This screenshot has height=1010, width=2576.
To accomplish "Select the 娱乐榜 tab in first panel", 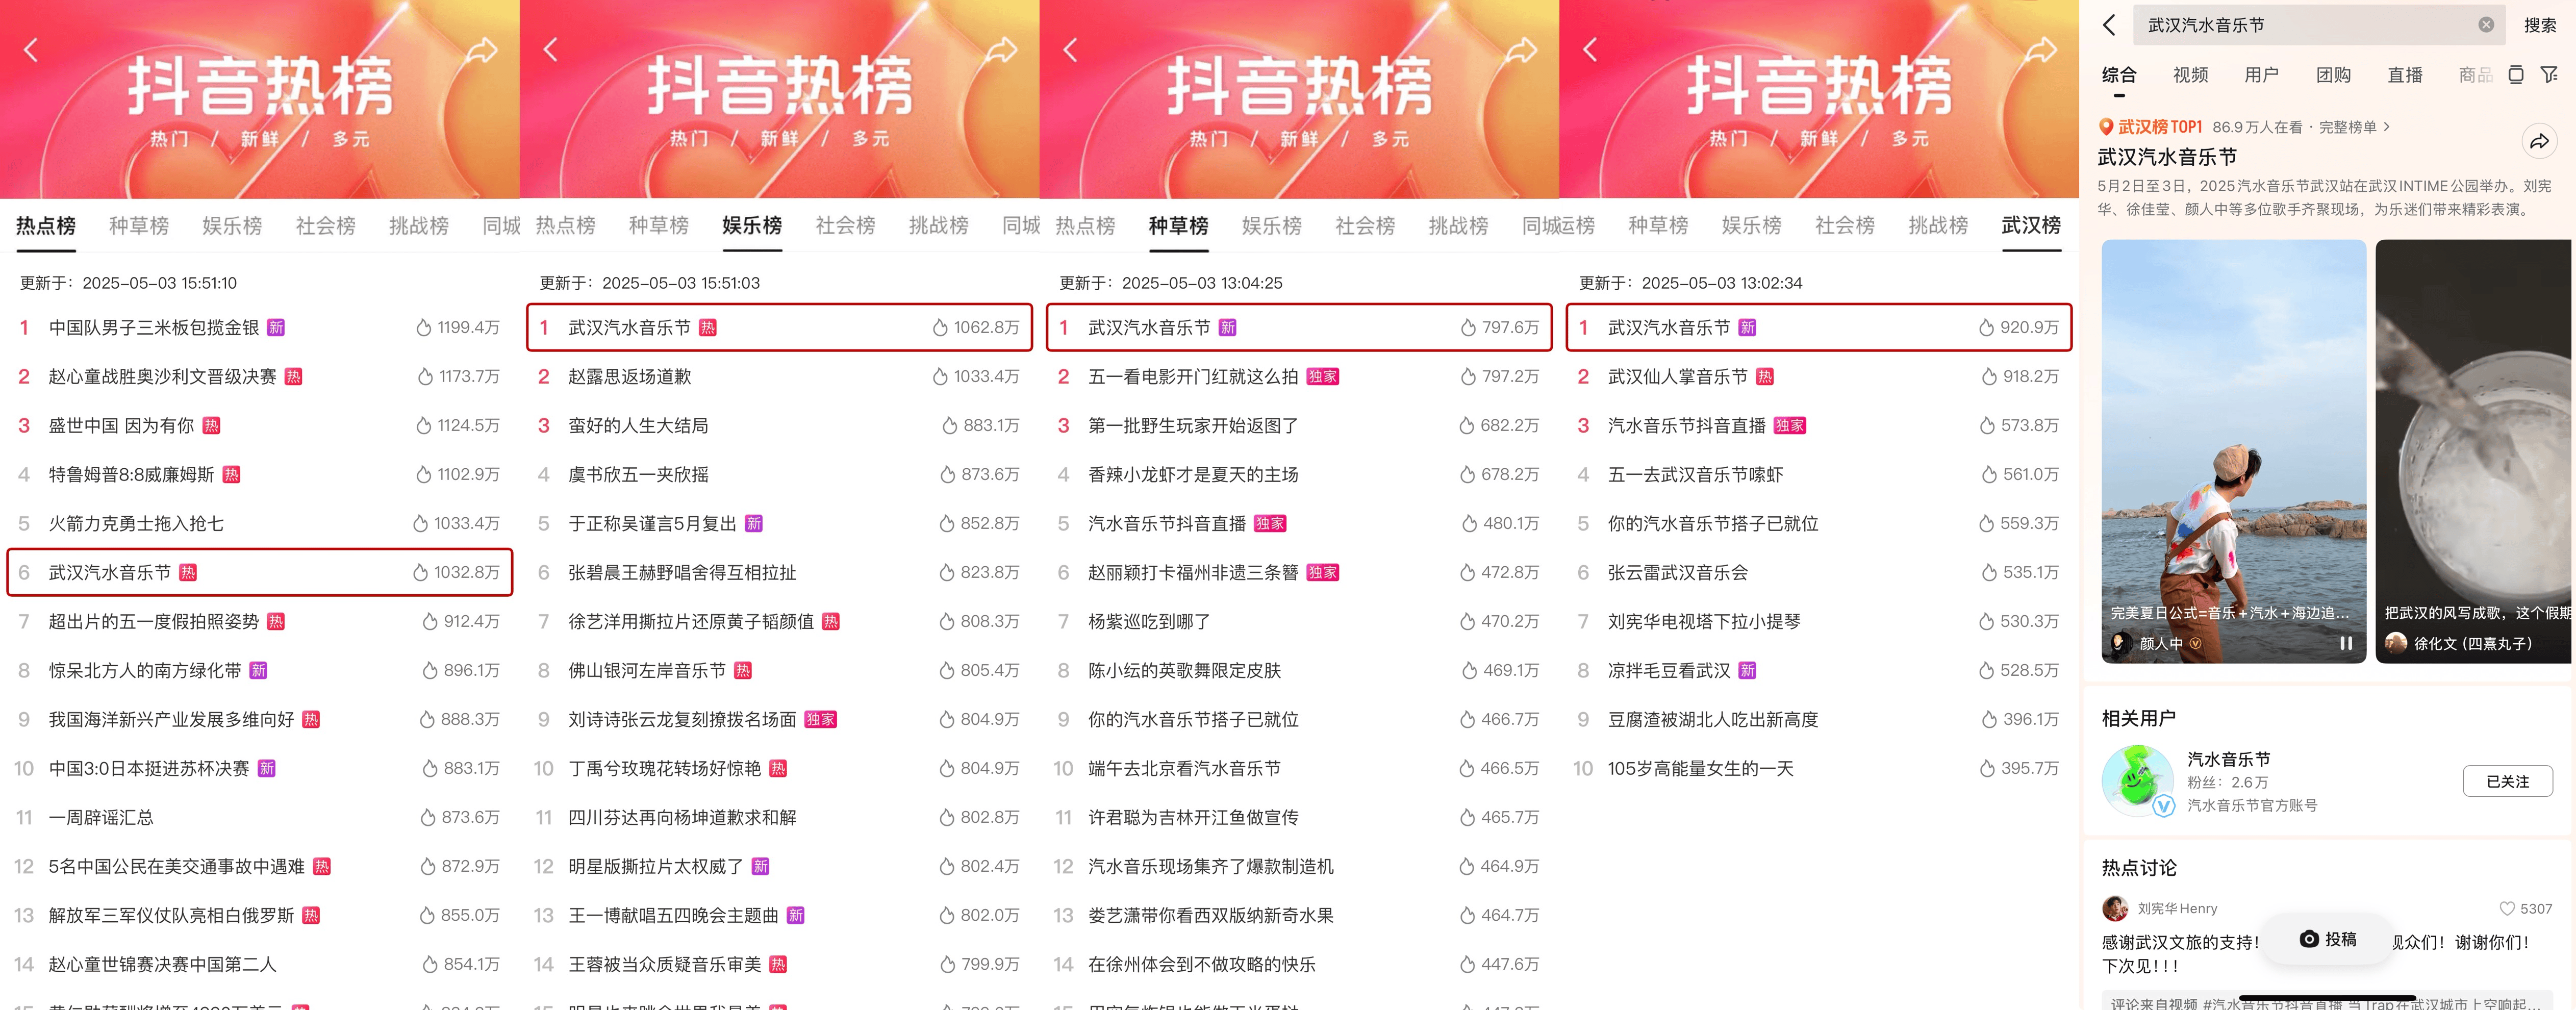I will tap(232, 226).
